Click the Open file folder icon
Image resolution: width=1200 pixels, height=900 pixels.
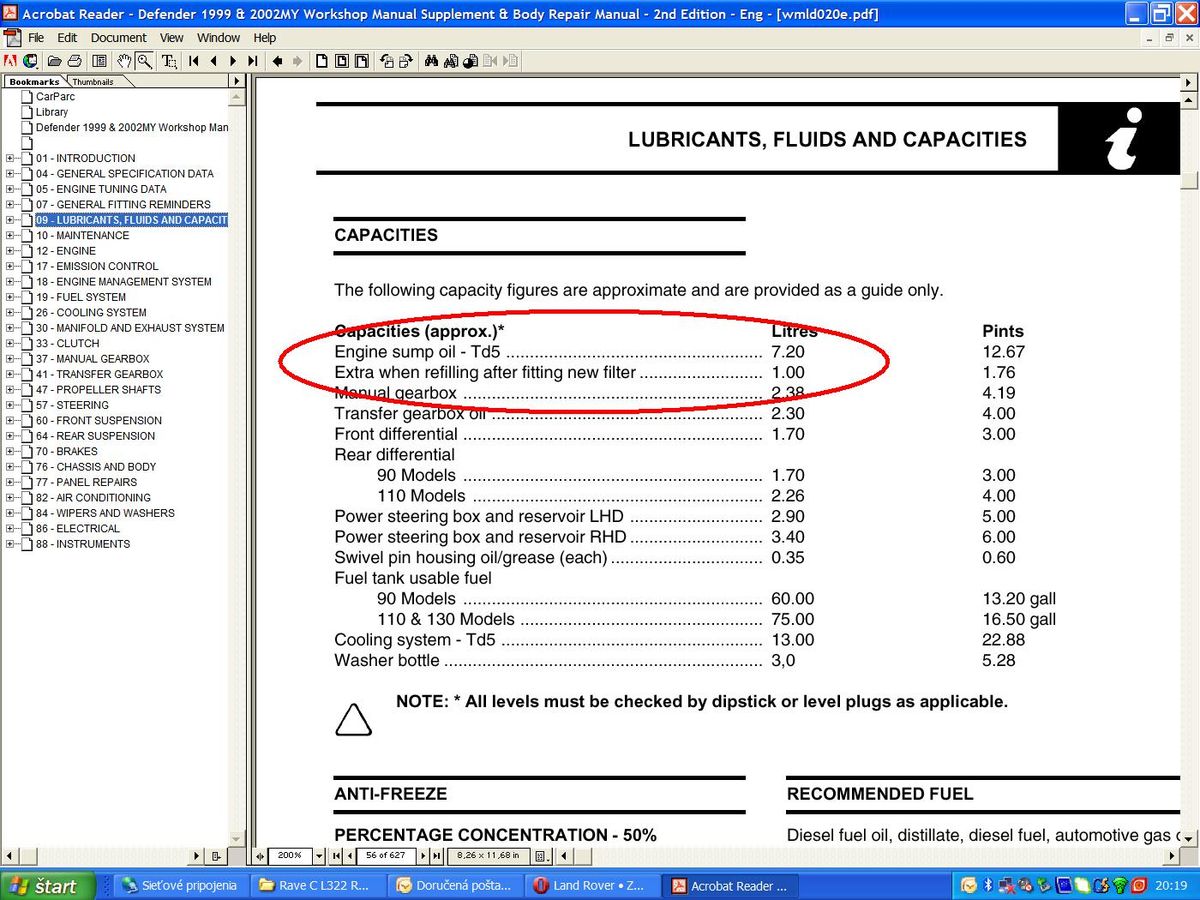click(54, 61)
